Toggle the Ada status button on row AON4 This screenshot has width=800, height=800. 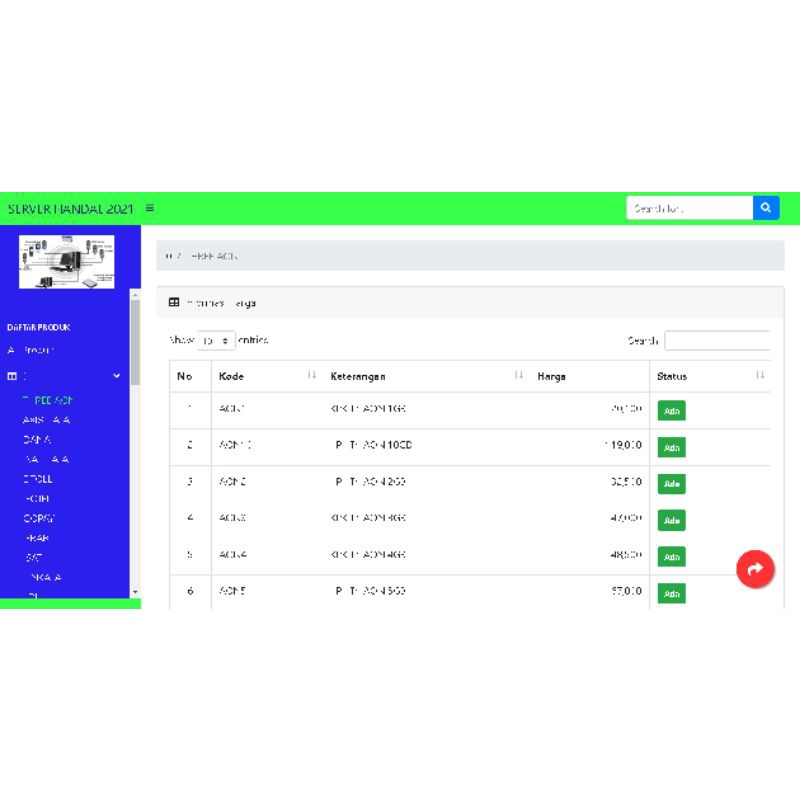(x=671, y=557)
